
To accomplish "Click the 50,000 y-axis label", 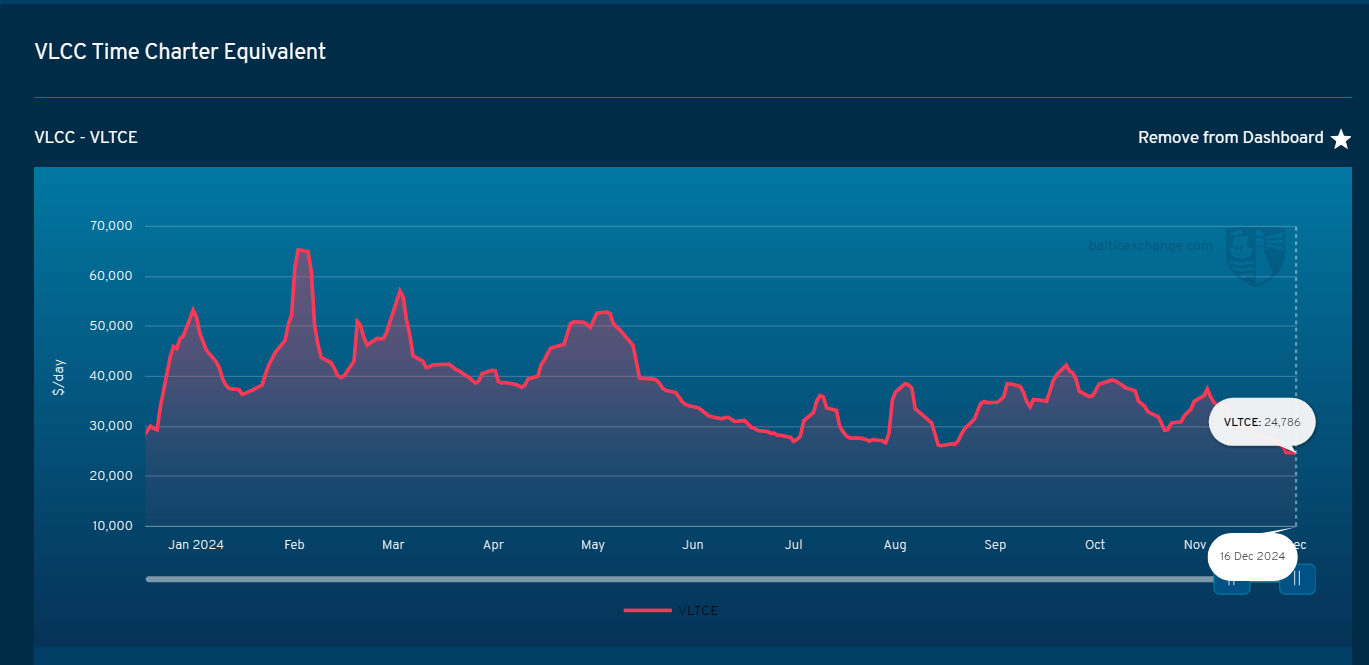I will (111, 326).
